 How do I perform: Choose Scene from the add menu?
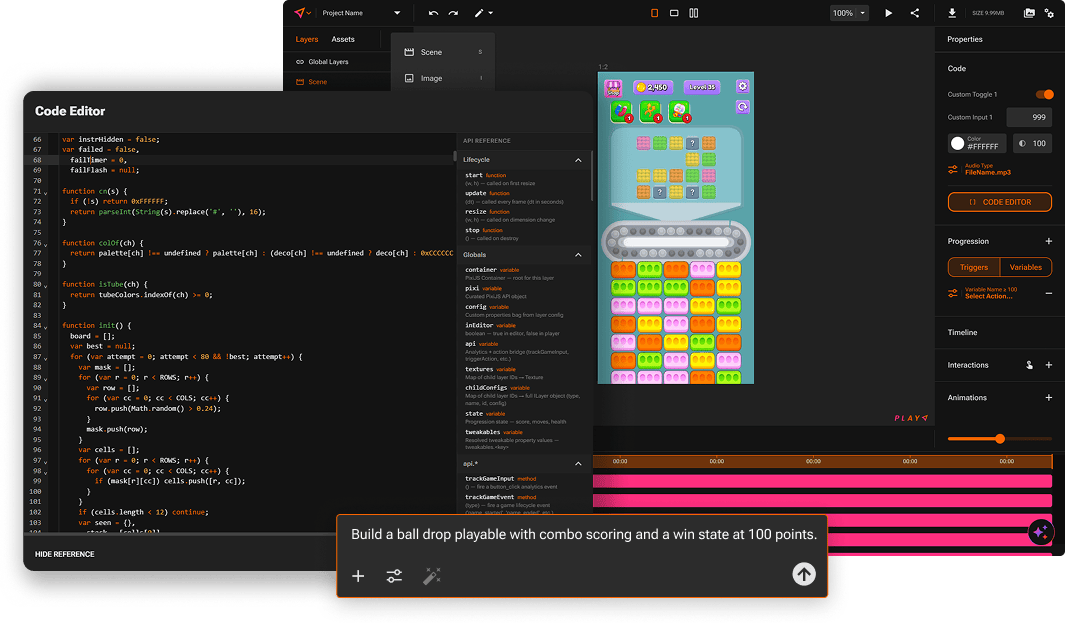pos(443,52)
